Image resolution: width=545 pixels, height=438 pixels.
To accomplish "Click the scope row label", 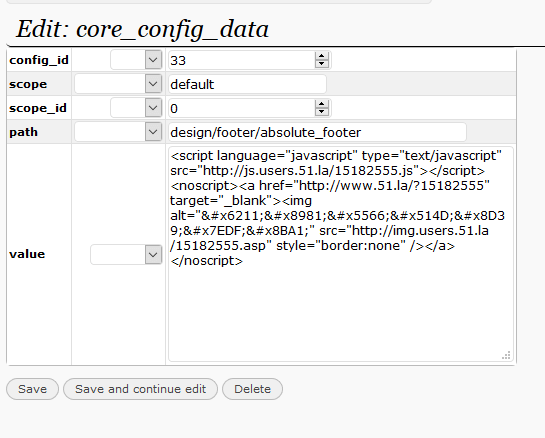I will click(28, 84).
